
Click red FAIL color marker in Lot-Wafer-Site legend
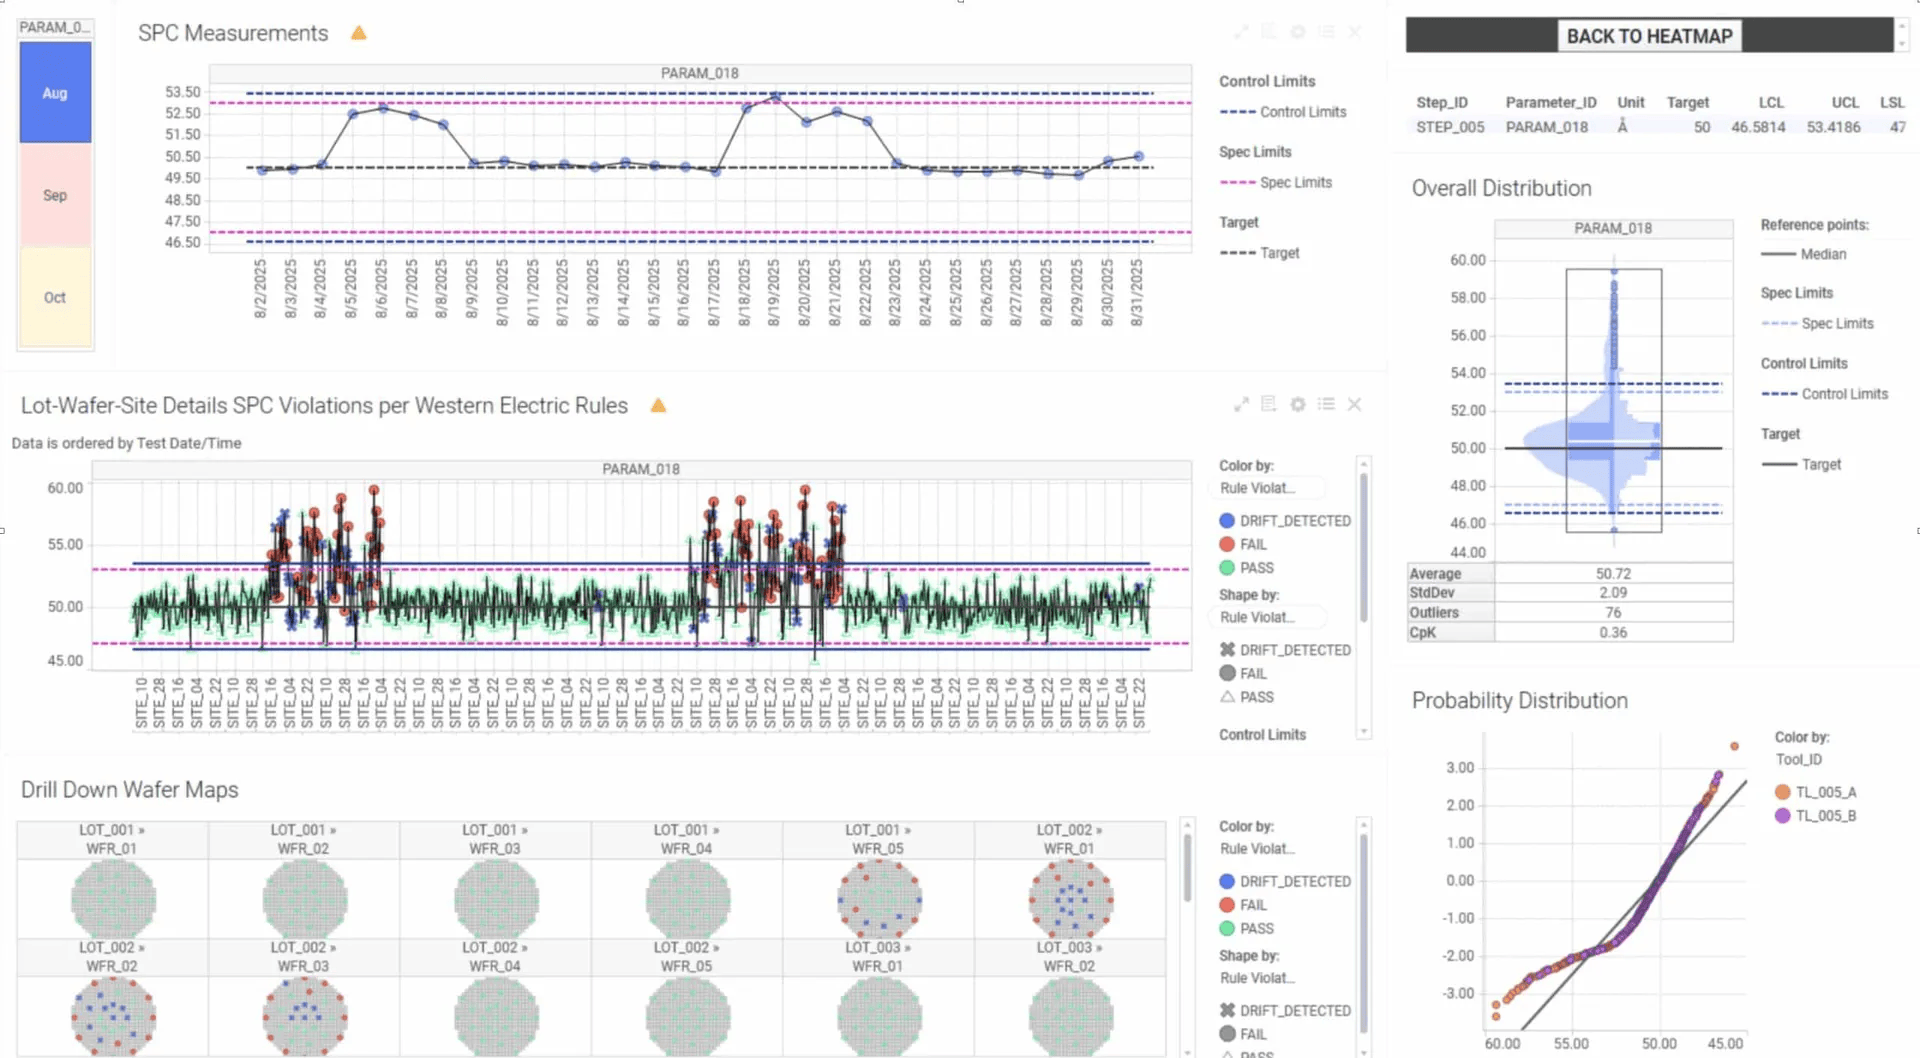pos(1227,544)
